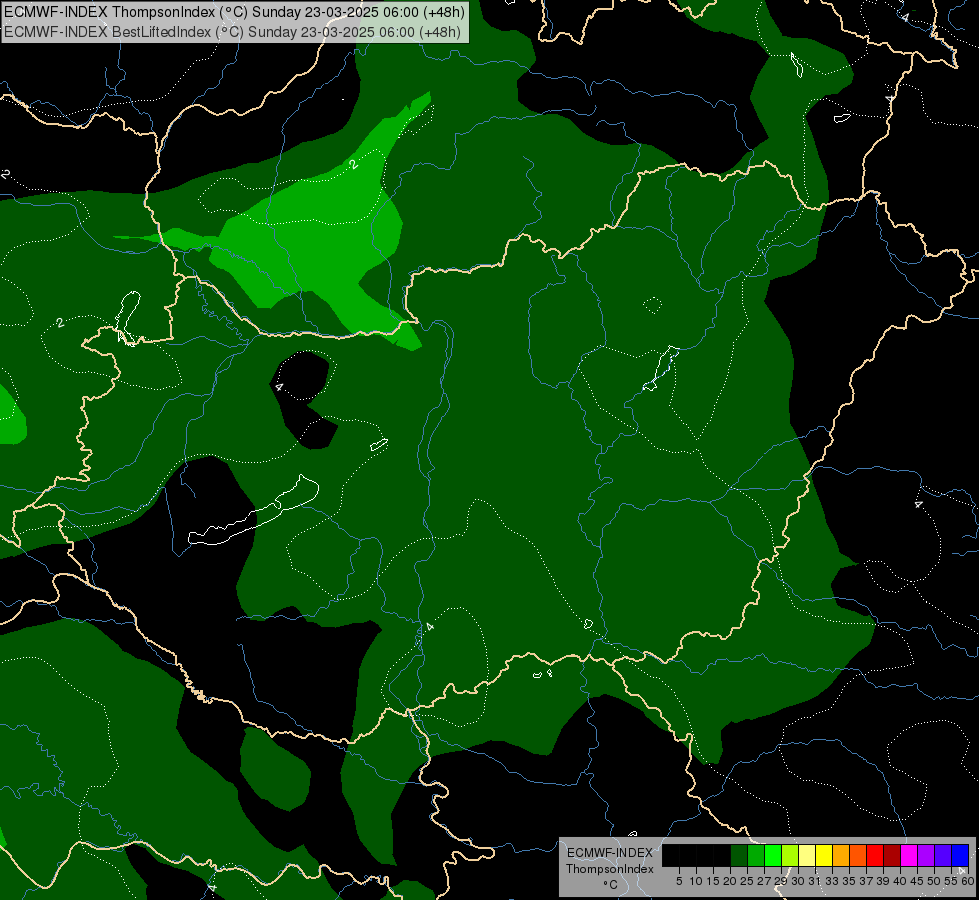Click the legend tick value 39
This screenshot has width=979, height=900.
click(882, 881)
